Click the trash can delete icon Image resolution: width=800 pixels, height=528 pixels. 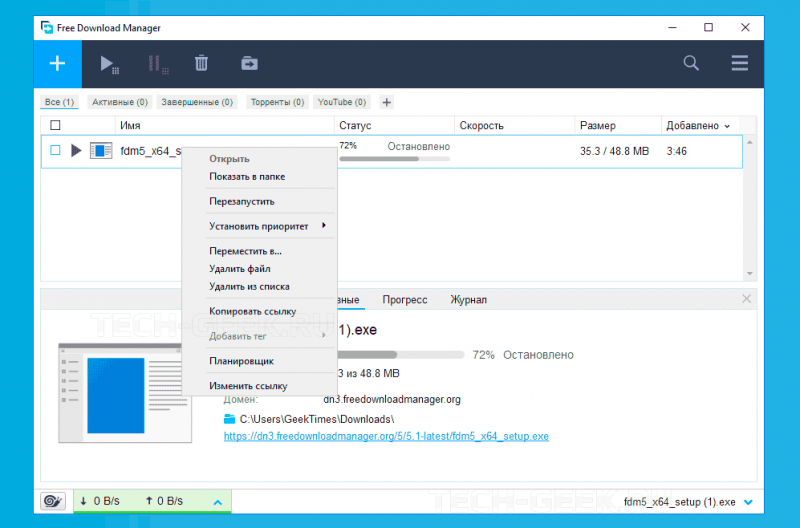[202, 63]
